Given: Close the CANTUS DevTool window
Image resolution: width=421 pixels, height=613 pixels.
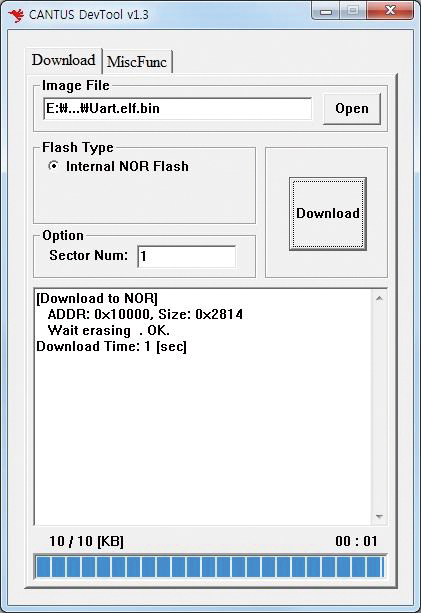Looking at the screenshot, I should (x=390, y=11).
